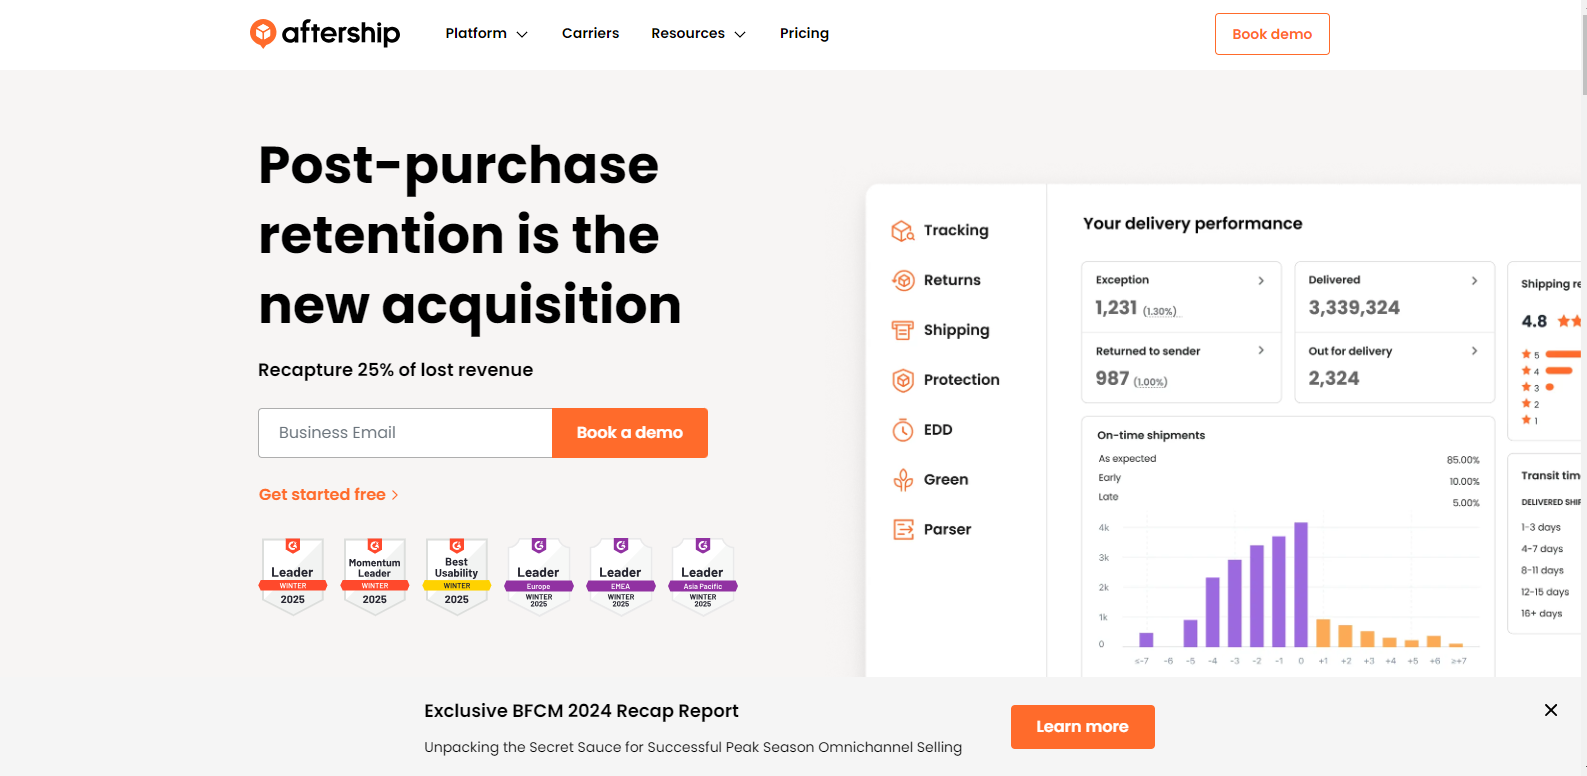Open the Resources menu
The height and width of the screenshot is (776, 1587).
(699, 33)
